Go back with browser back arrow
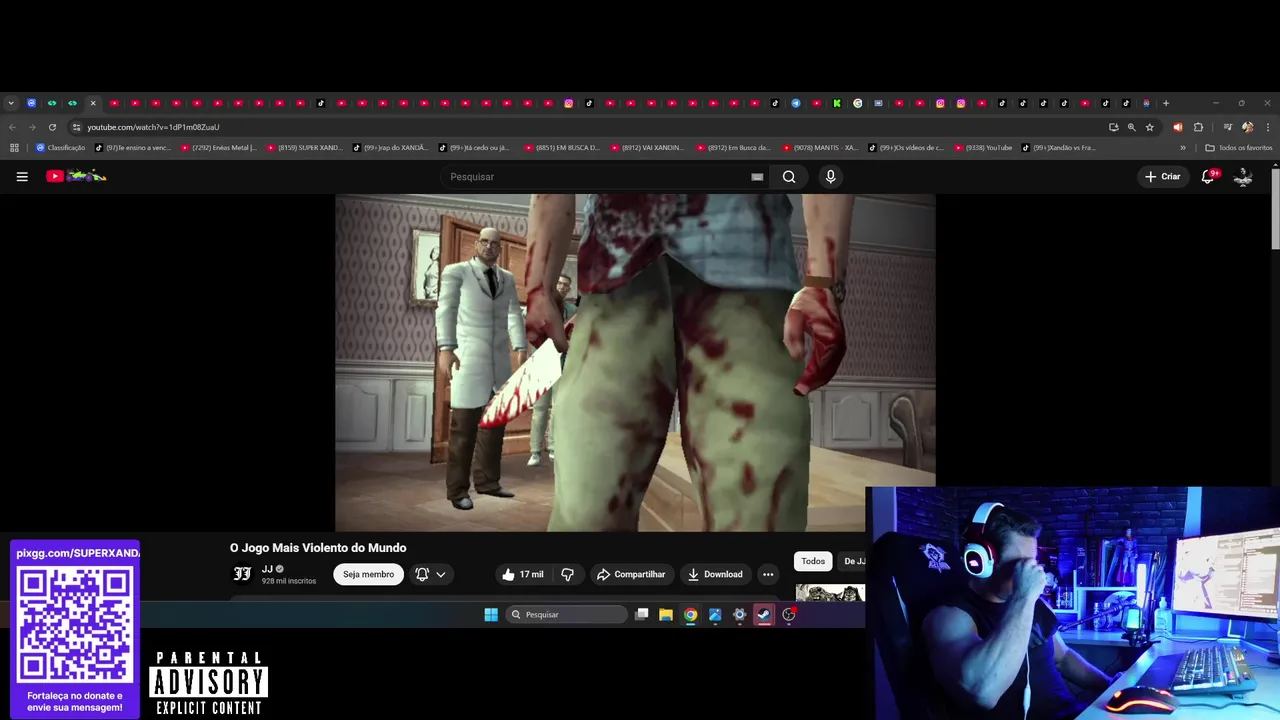Screen dimensions: 1280x720 tap(12, 127)
